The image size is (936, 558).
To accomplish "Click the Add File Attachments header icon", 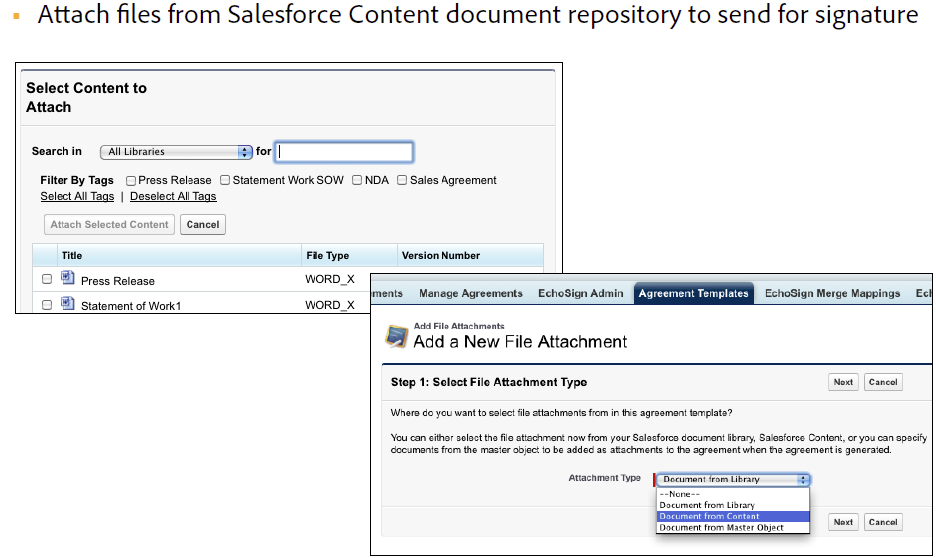I will point(397,335).
